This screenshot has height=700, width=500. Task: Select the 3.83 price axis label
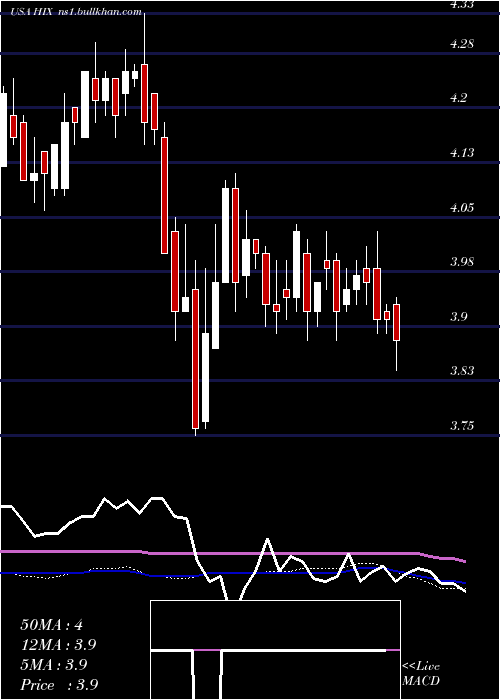[x=462, y=371]
